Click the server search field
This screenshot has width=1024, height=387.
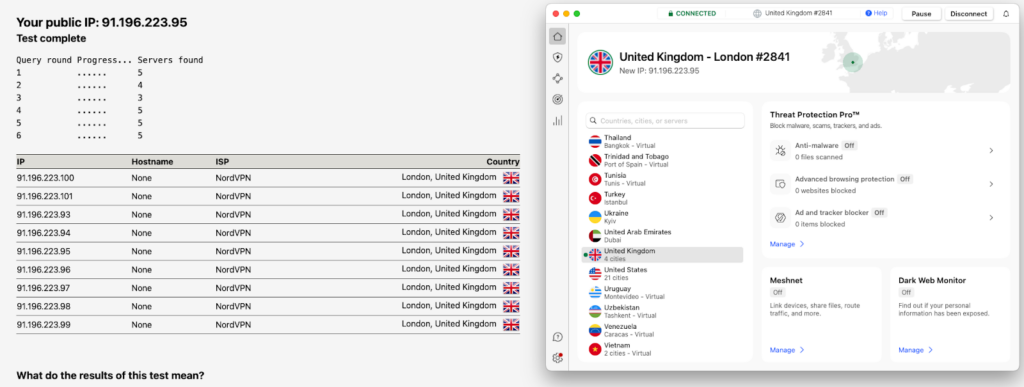[665, 121]
